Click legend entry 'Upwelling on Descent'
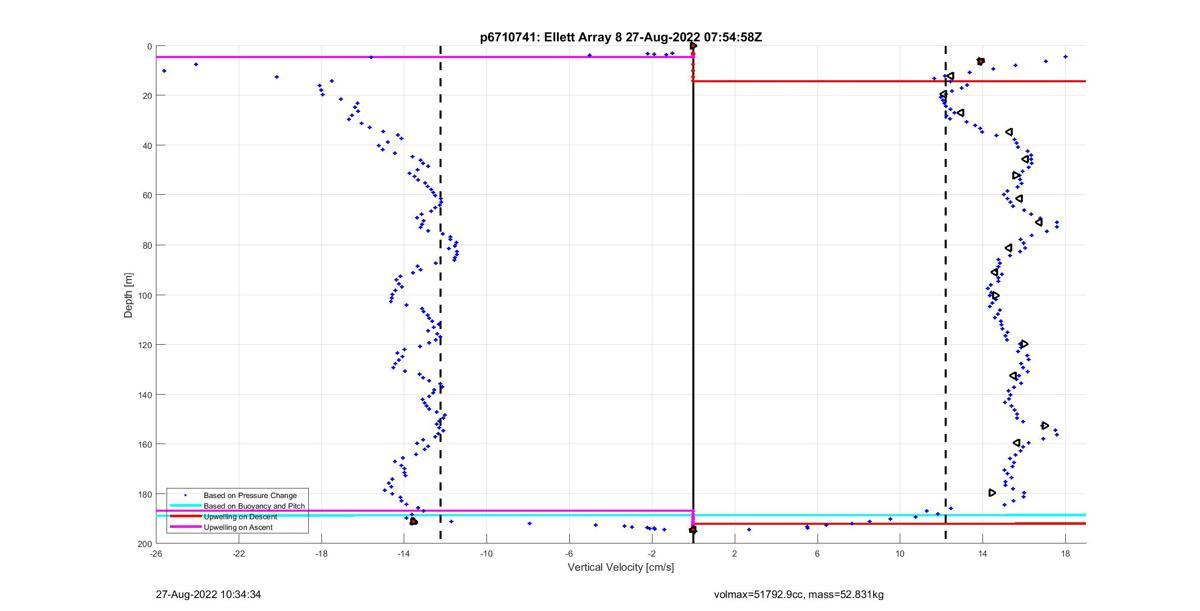Image resolution: width=1200 pixels, height=611 pixels. pos(241,516)
